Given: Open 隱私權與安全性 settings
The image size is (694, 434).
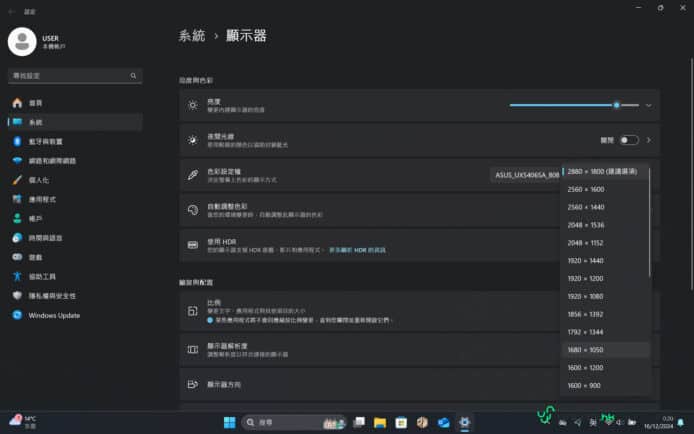Looking at the screenshot, I should pyautogui.click(x=52, y=295).
